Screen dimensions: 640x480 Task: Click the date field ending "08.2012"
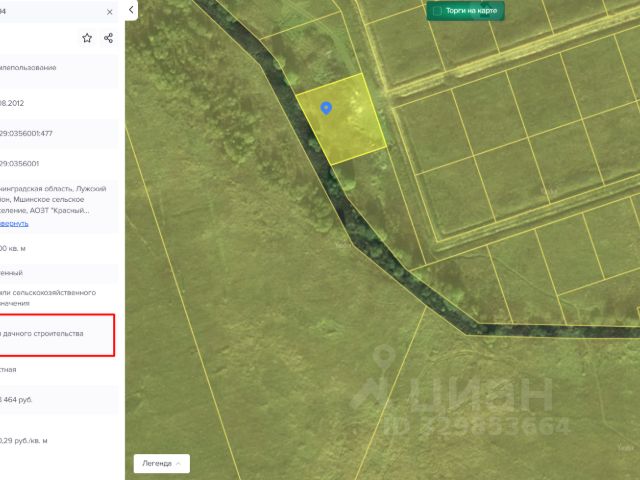tap(12, 103)
